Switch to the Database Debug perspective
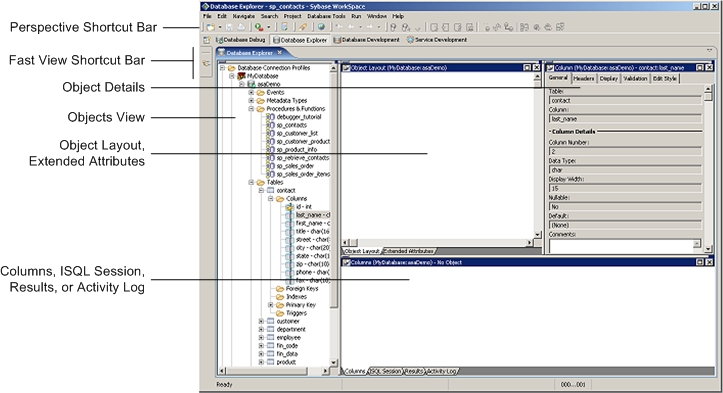The width and height of the screenshot is (723, 393). [241, 40]
